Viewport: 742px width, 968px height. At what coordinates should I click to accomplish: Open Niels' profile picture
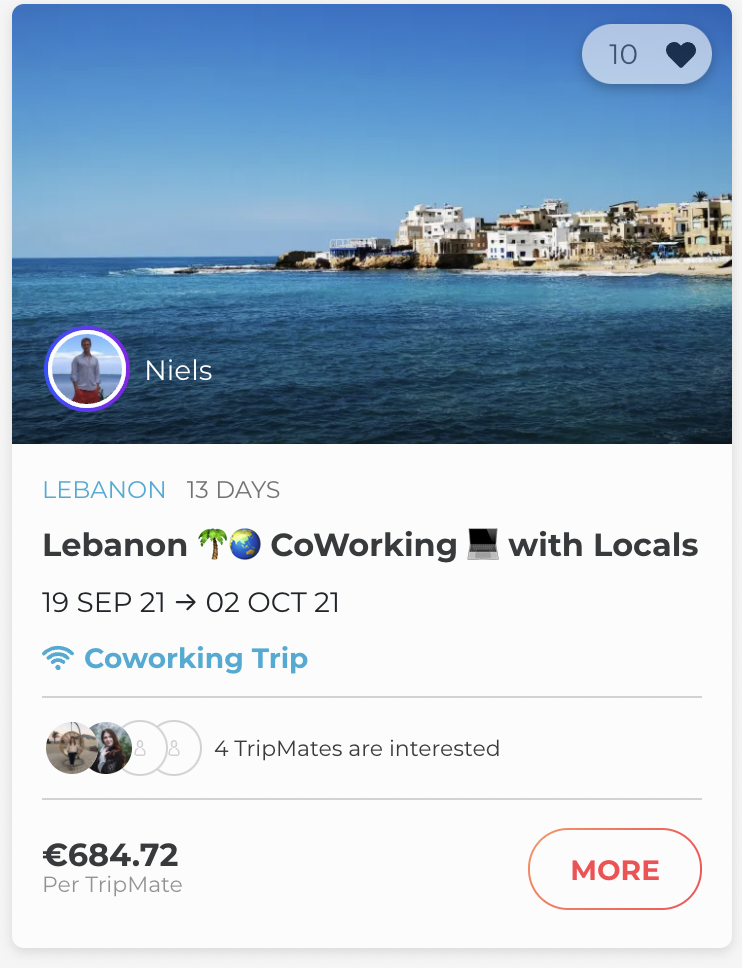pyautogui.click(x=87, y=370)
